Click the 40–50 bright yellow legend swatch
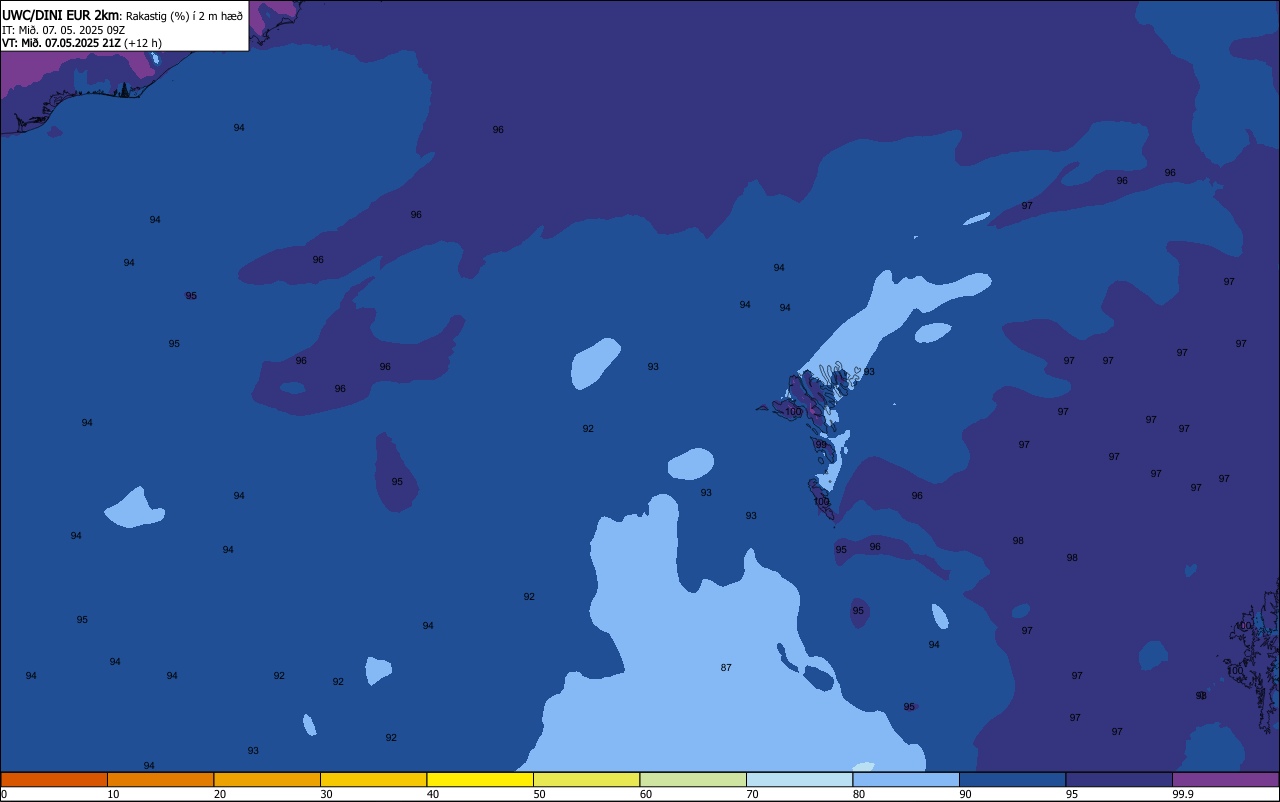The image size is (1280, 802). tap(480, 779)
